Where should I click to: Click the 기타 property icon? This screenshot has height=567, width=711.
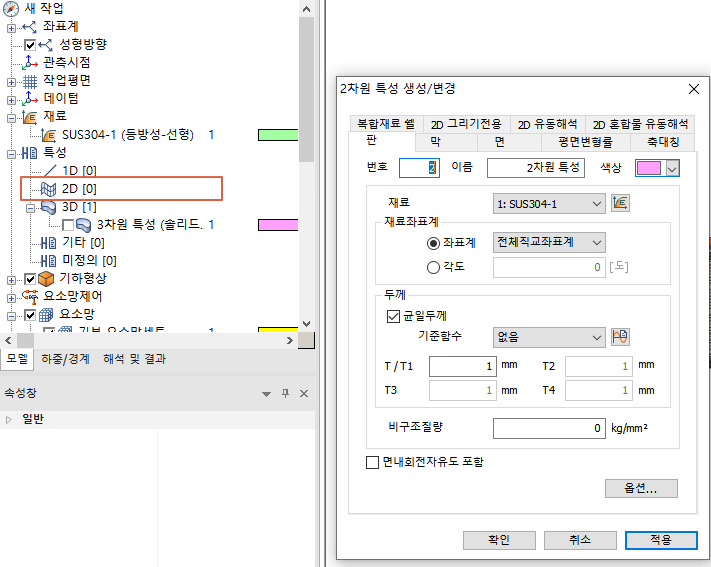coord(49,243)
